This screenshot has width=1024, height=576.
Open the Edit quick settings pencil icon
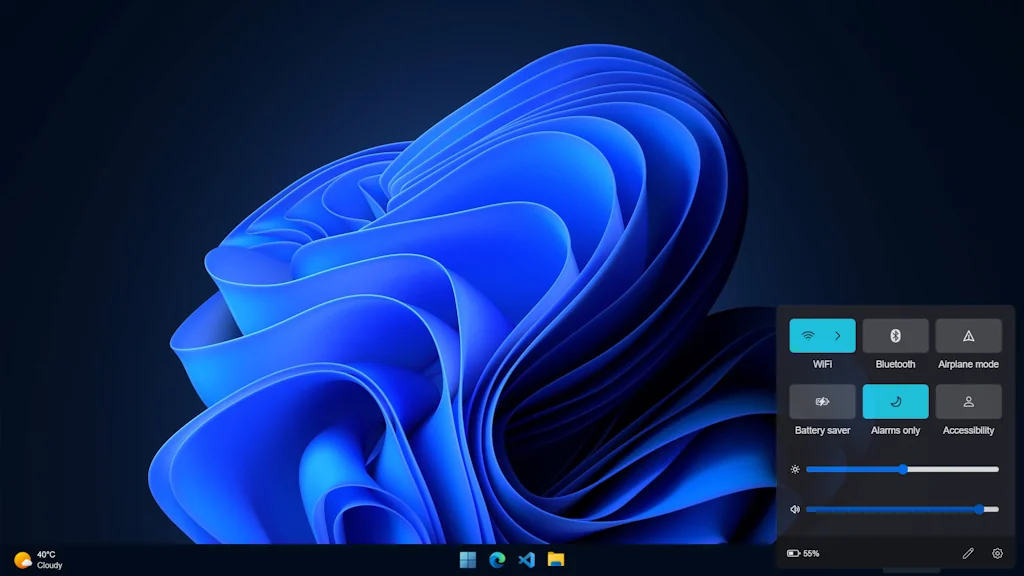pyautogui.click(x=967, y=553)
